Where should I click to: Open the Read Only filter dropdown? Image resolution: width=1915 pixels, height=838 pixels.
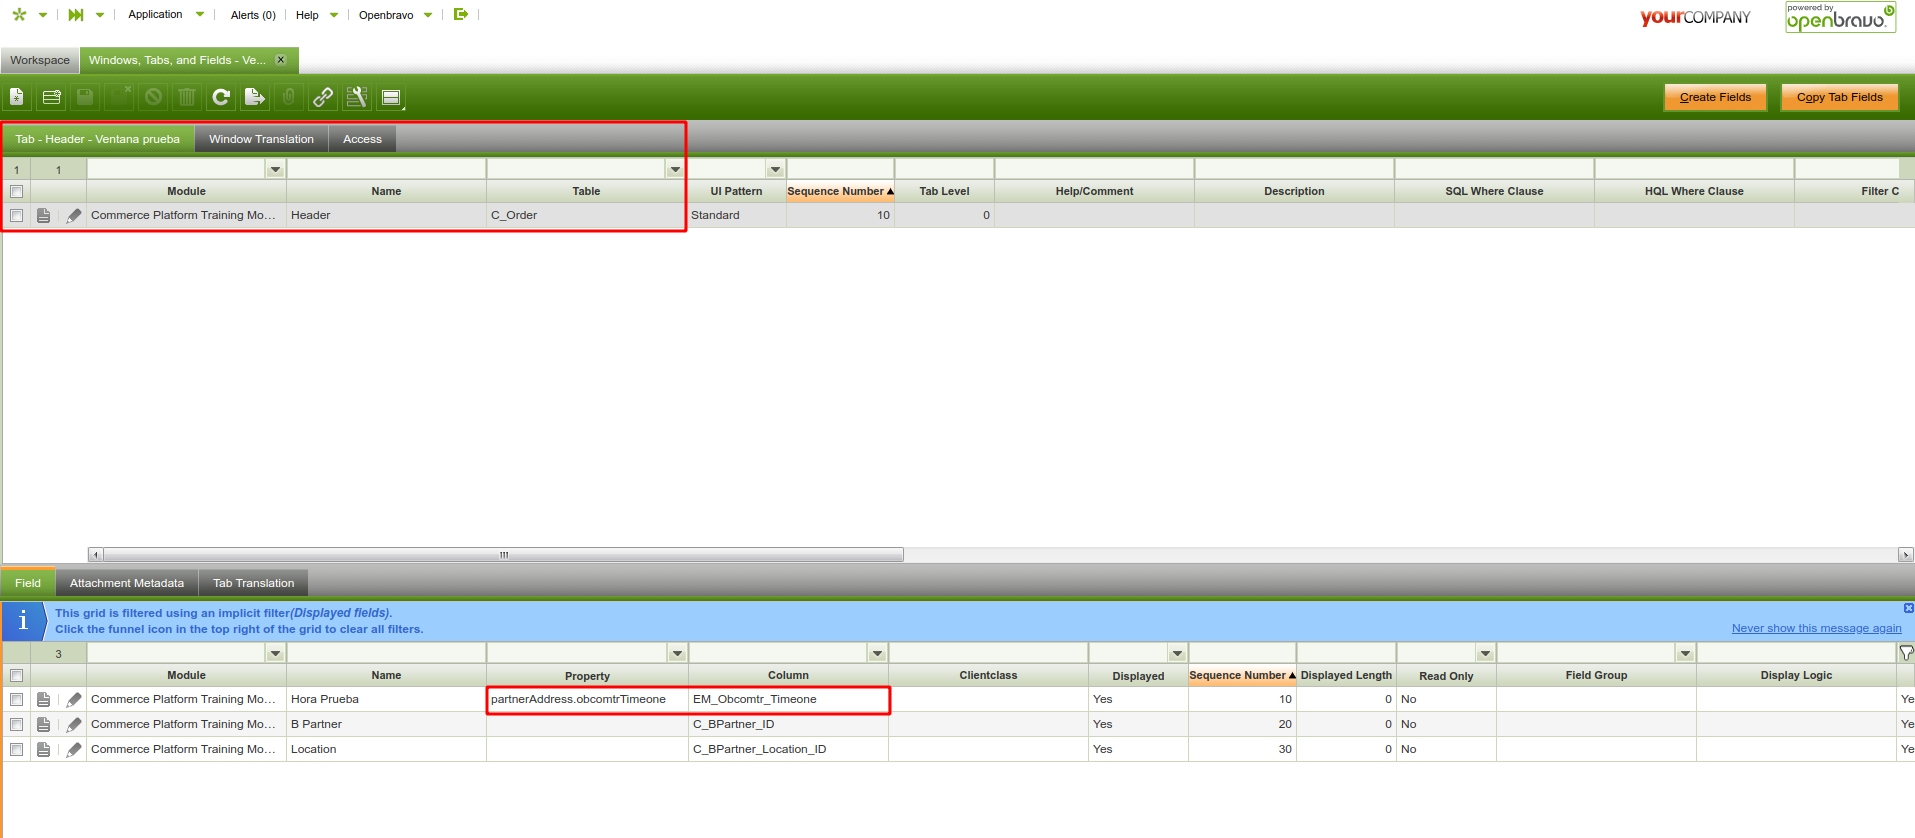[x=1485, y=653]
